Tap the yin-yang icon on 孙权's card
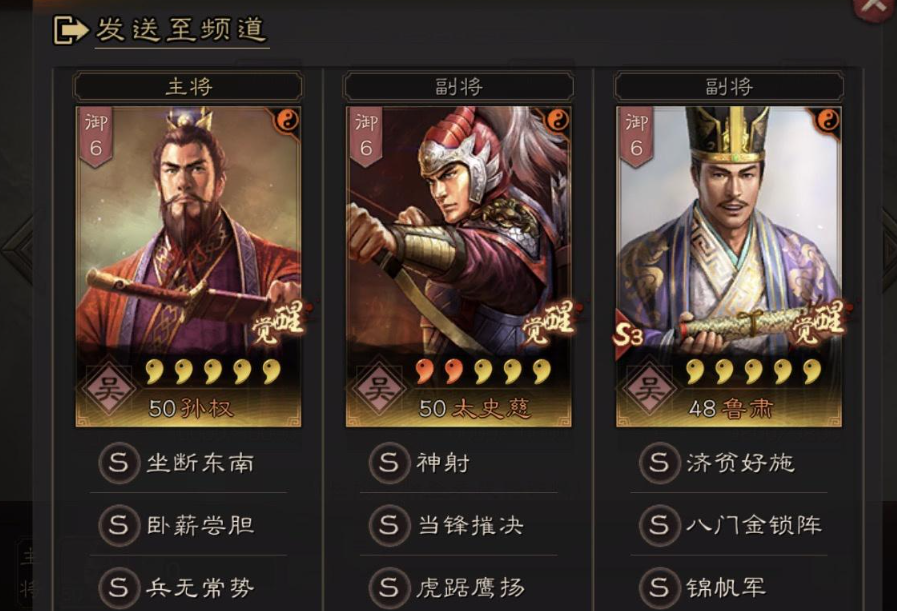897x611 pixels. point(287,121)
